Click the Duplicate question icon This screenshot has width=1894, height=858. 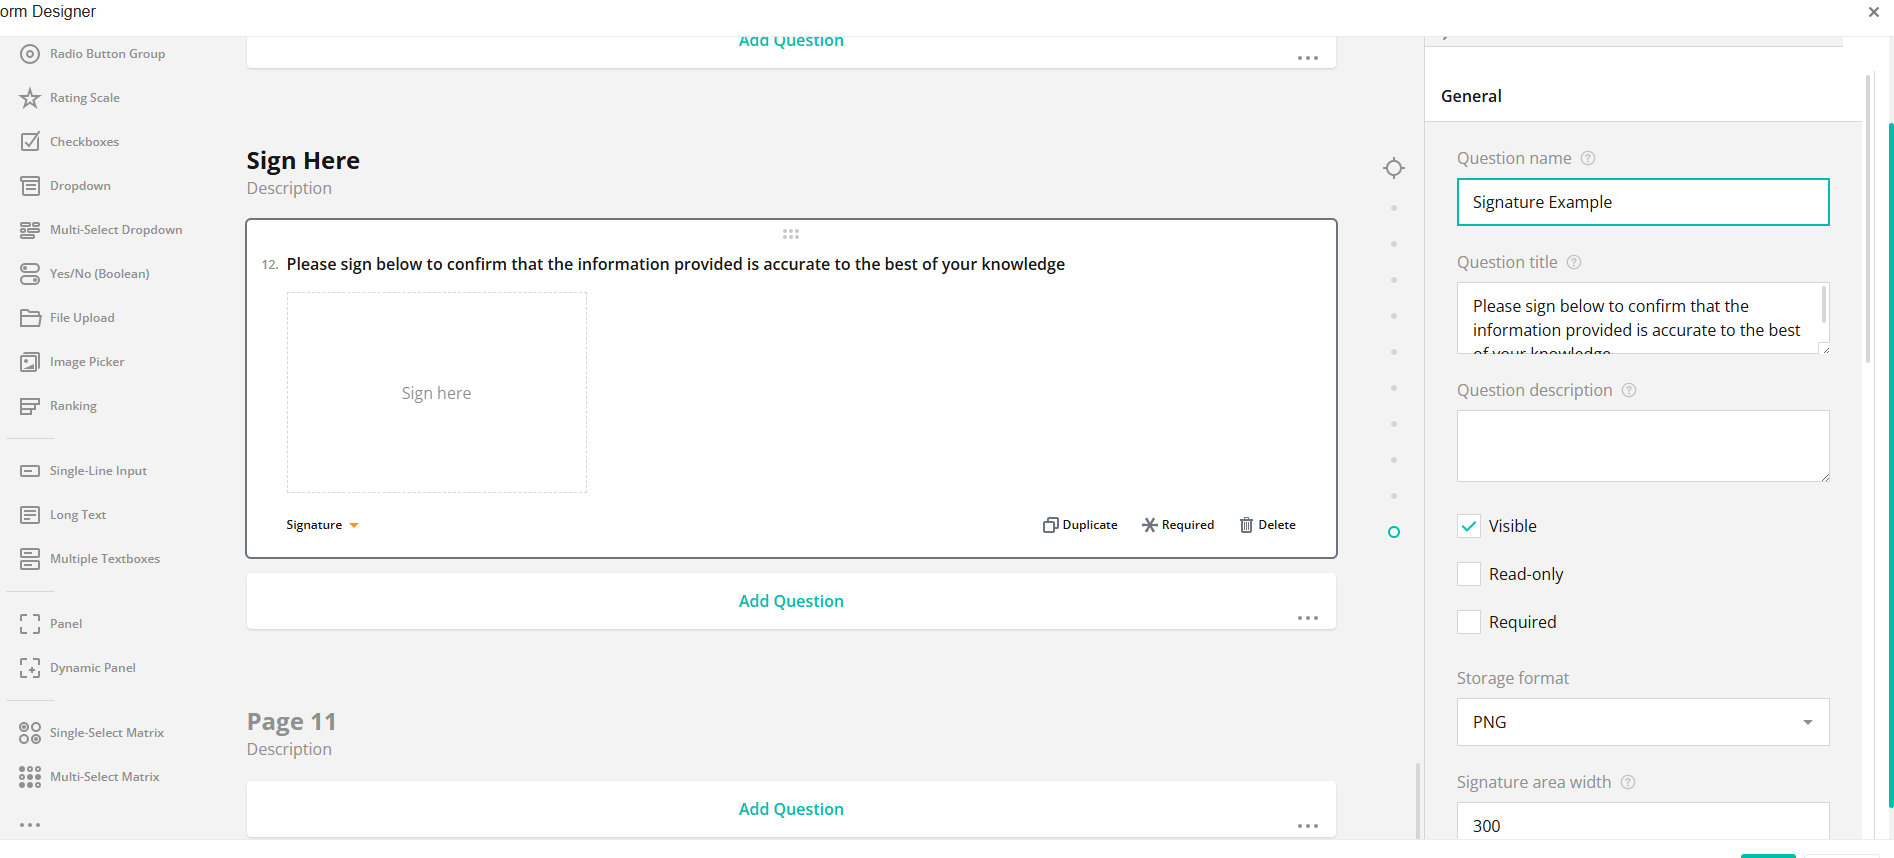point(1050,525)
